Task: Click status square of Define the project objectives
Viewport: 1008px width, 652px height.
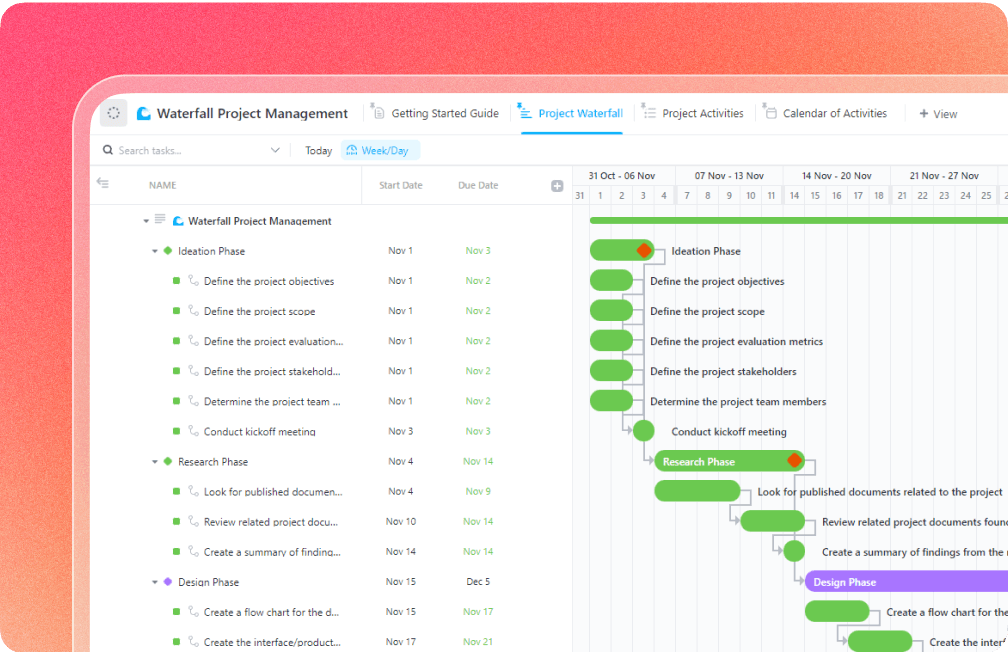Action: tap(176, 280)
